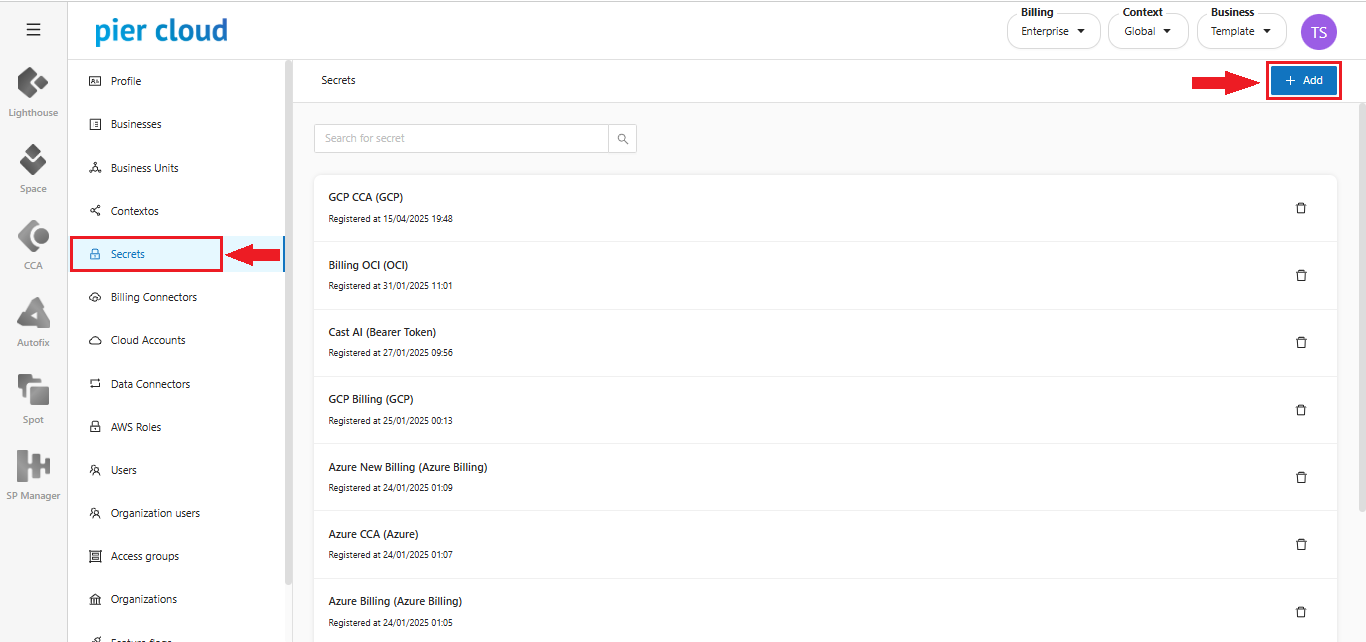Open Cloud Accounts from sidebar
The image size is (1366, 642).
(148, 340)
